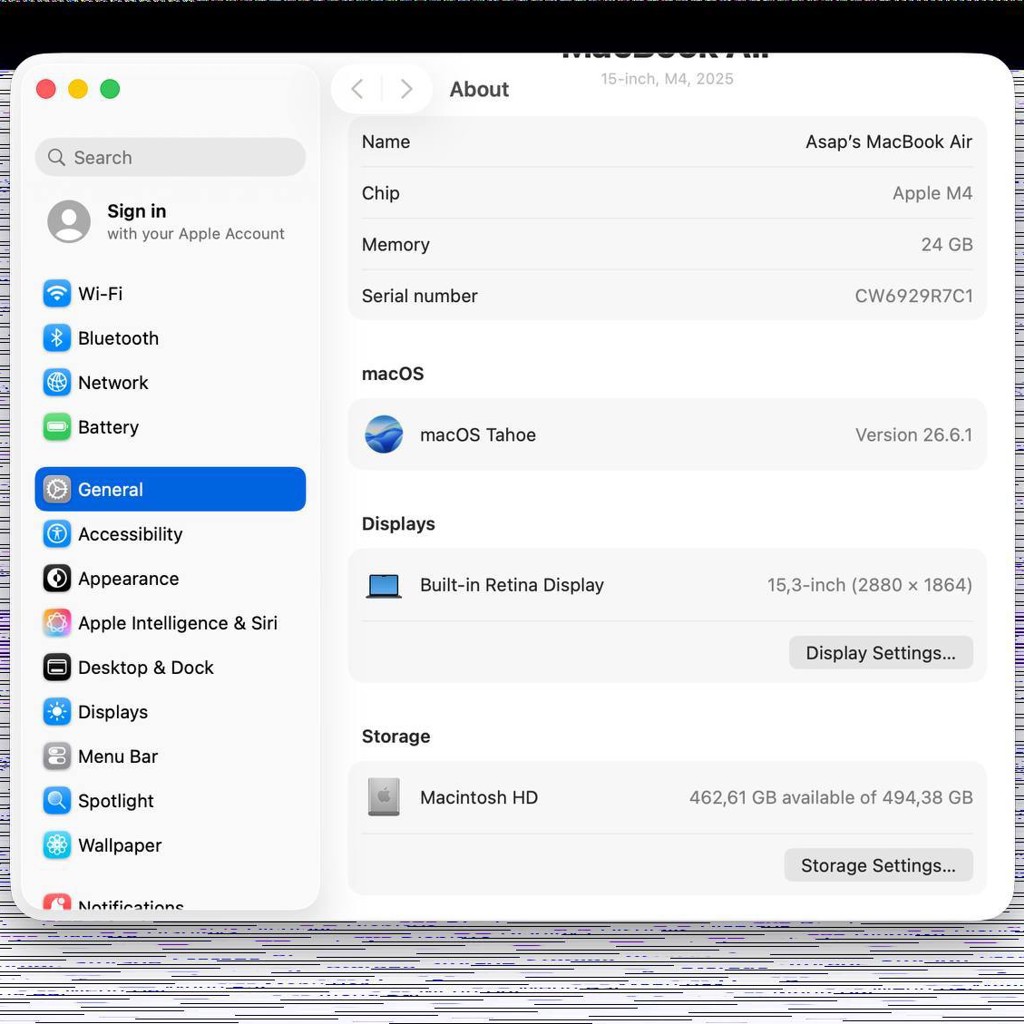
Task: Select Appearance in the sidebar
Action: point(170,578)
